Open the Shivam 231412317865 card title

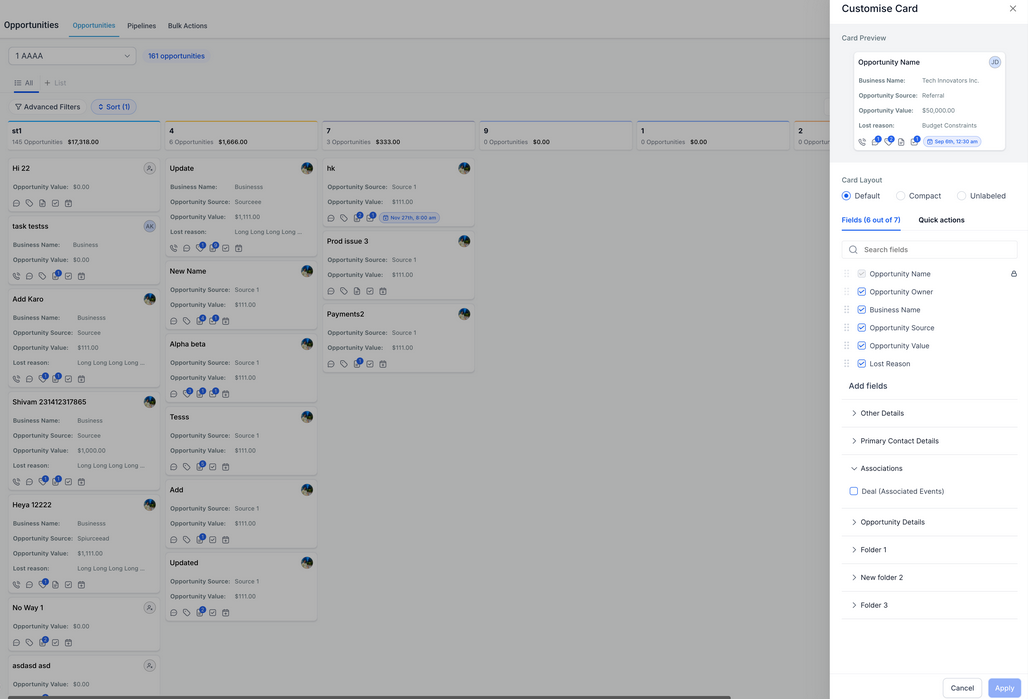click(x=49, y=402)
